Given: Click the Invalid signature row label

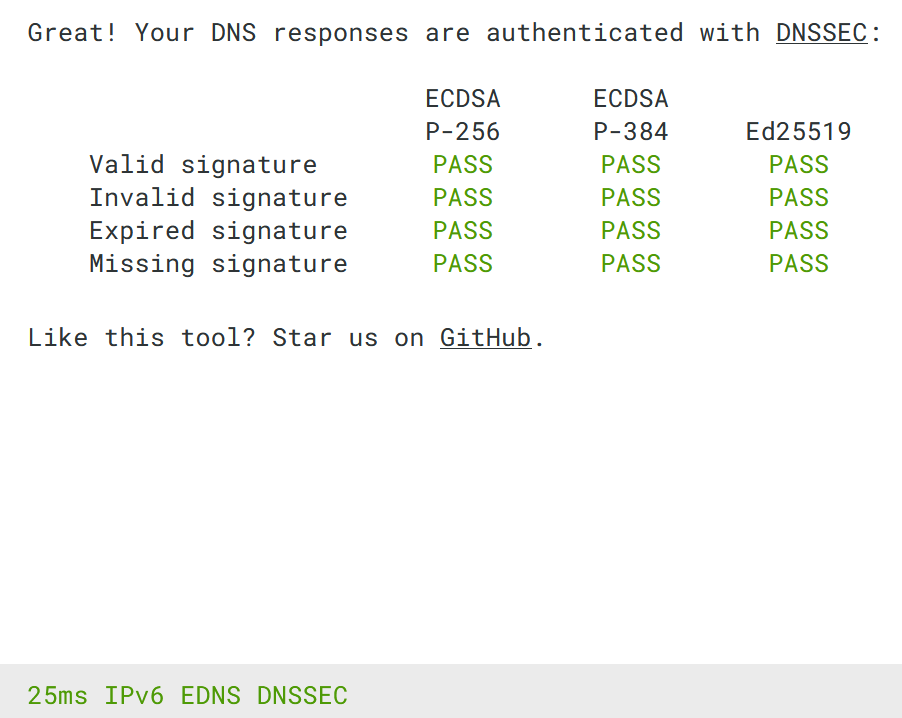Looking at the screenshot, I should point(218,198).
